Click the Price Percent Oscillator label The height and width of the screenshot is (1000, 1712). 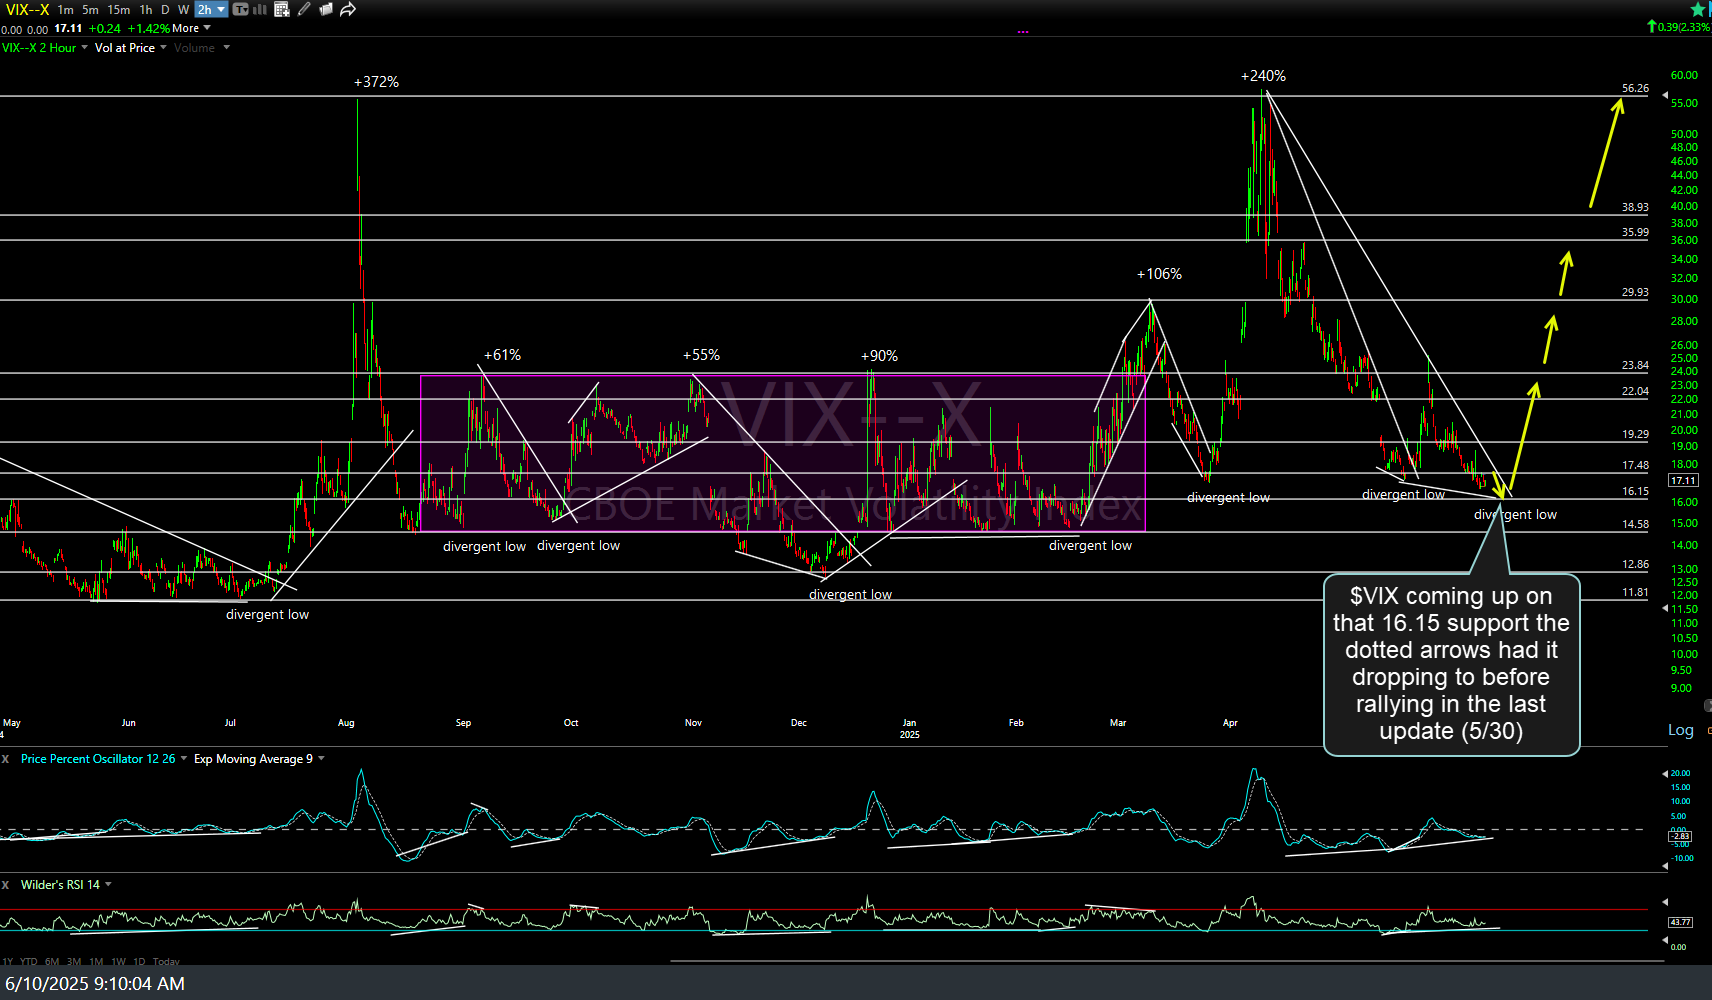[95, 759]
